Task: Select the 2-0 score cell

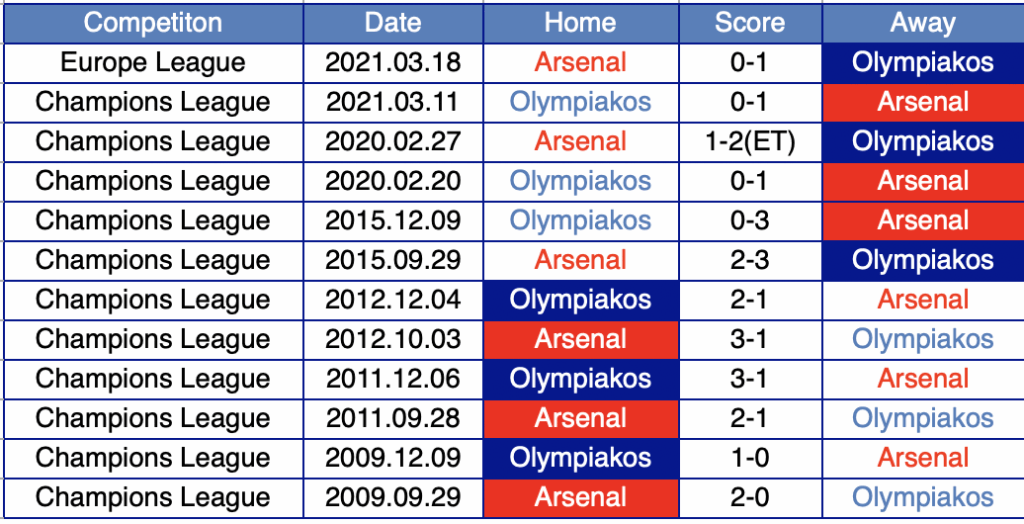Action: pyautogui.click(x=750, y=497)
